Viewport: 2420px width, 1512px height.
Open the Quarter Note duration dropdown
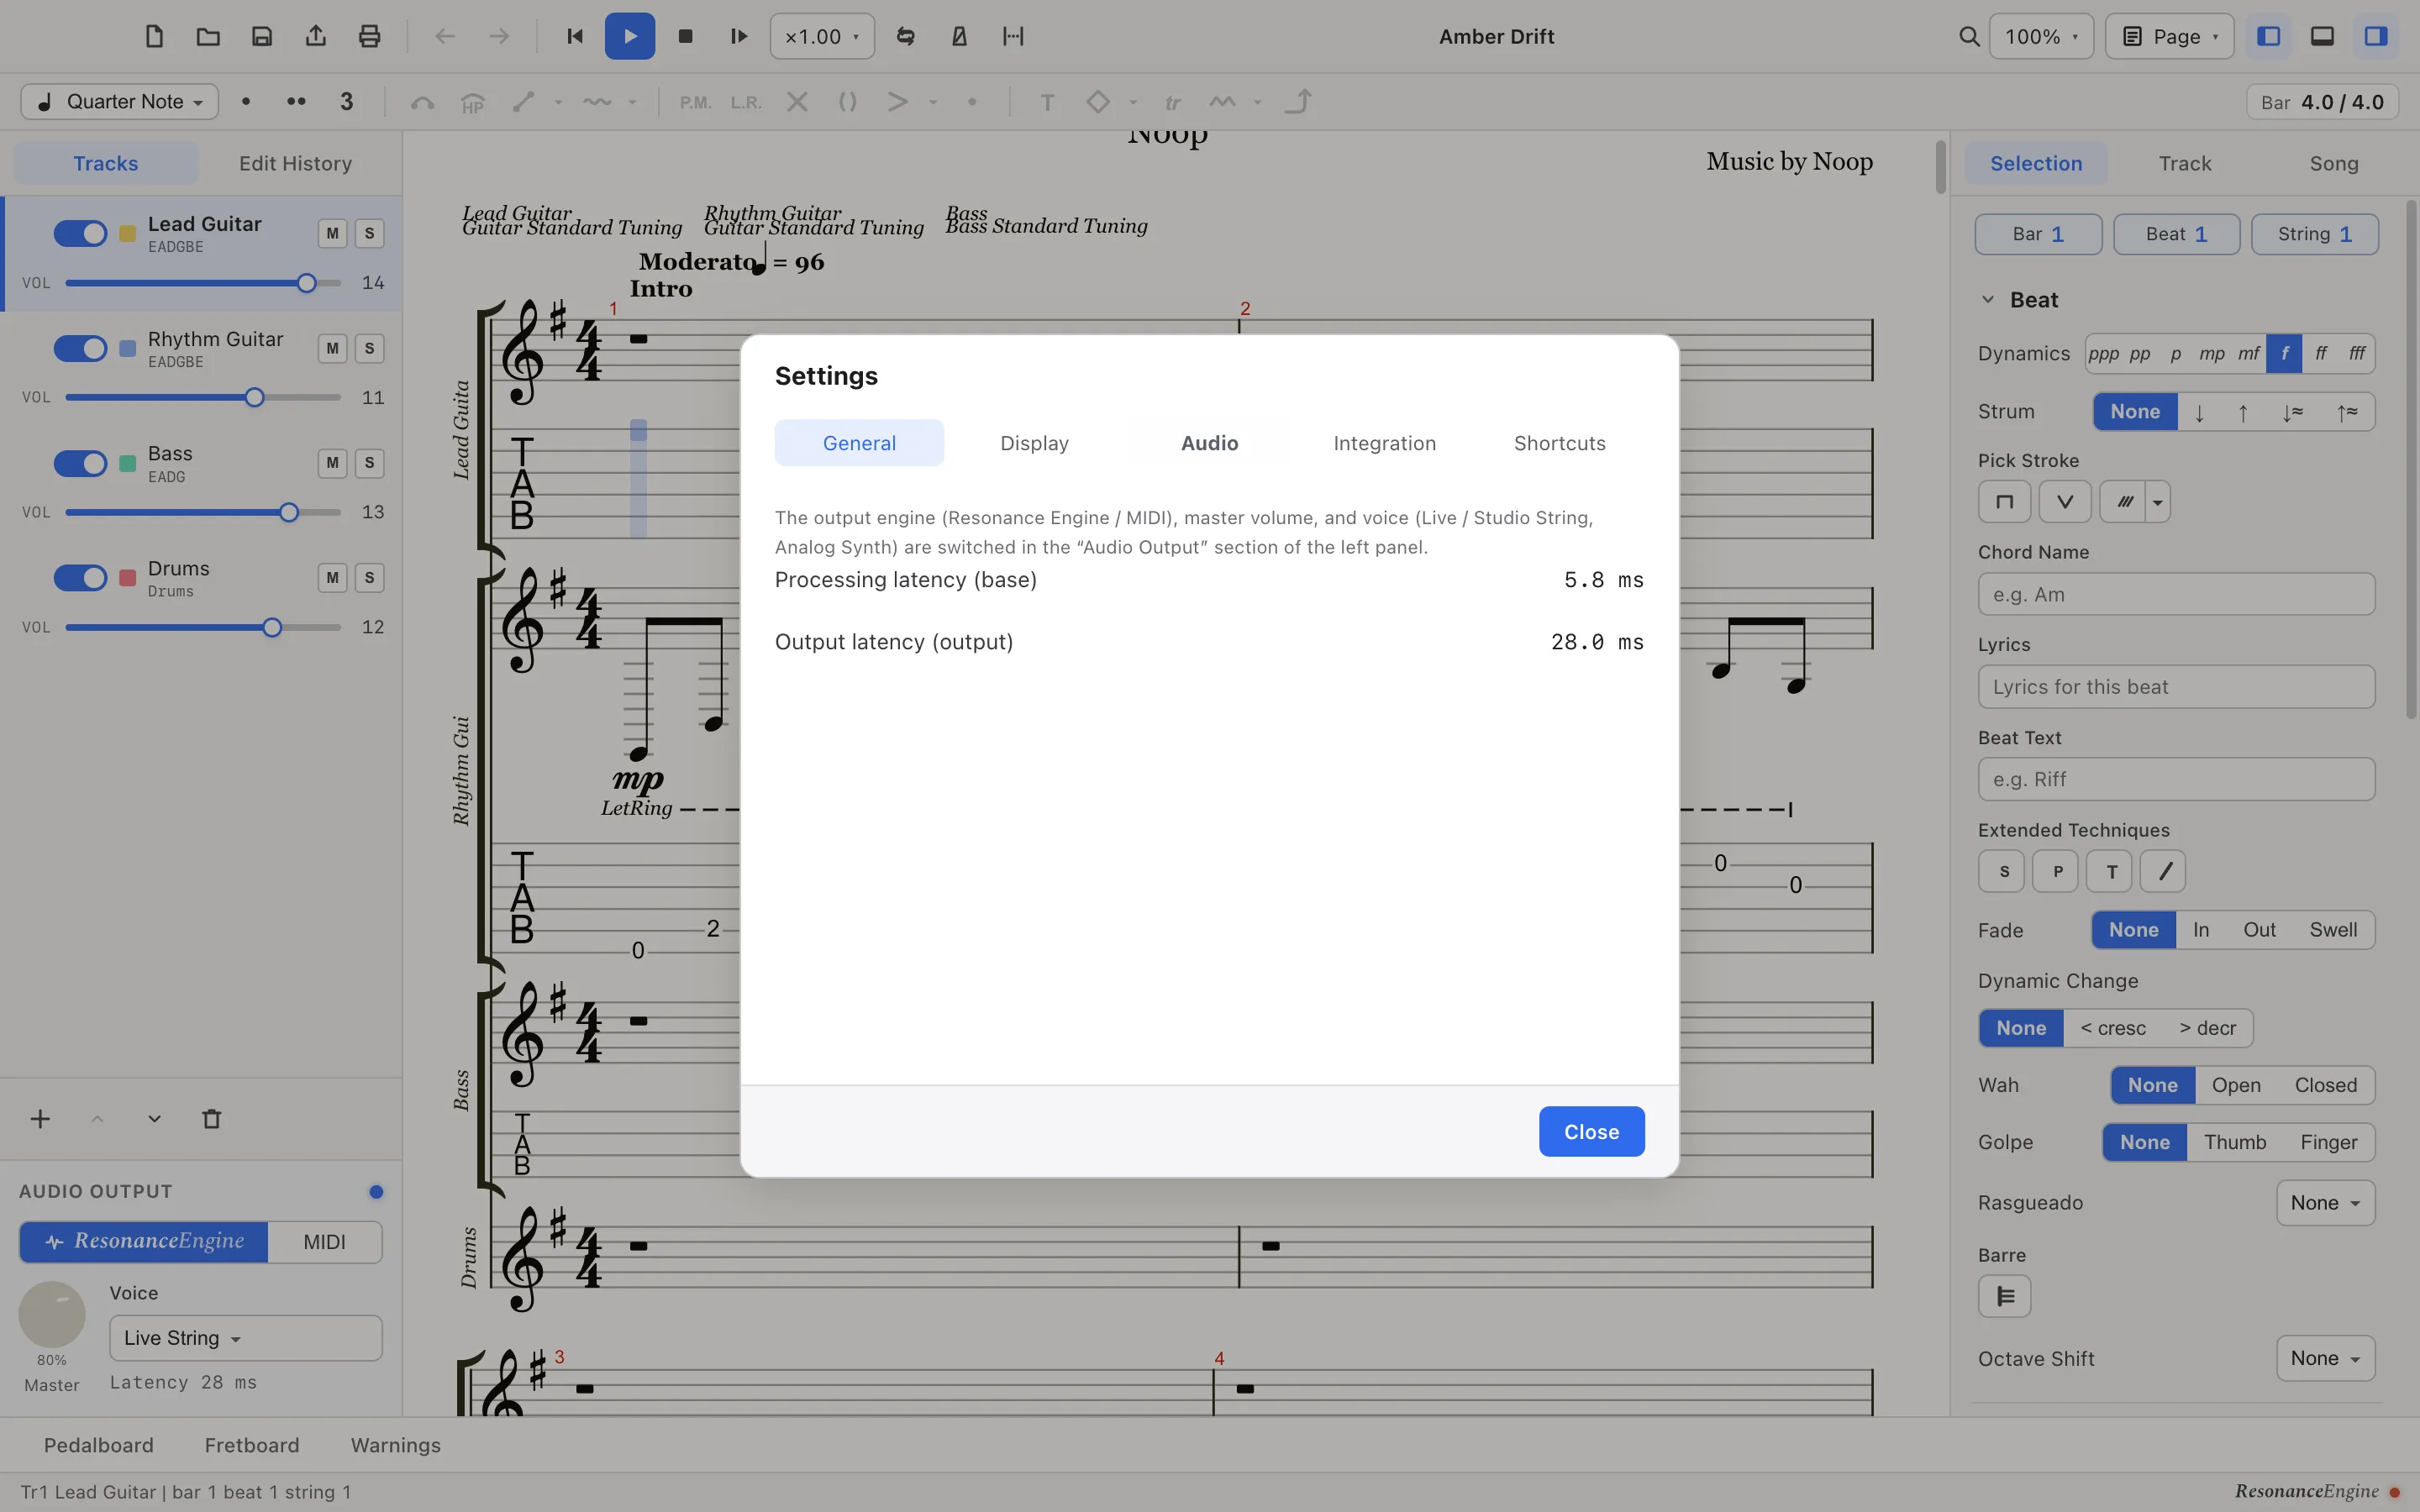(x=119, y=101)
